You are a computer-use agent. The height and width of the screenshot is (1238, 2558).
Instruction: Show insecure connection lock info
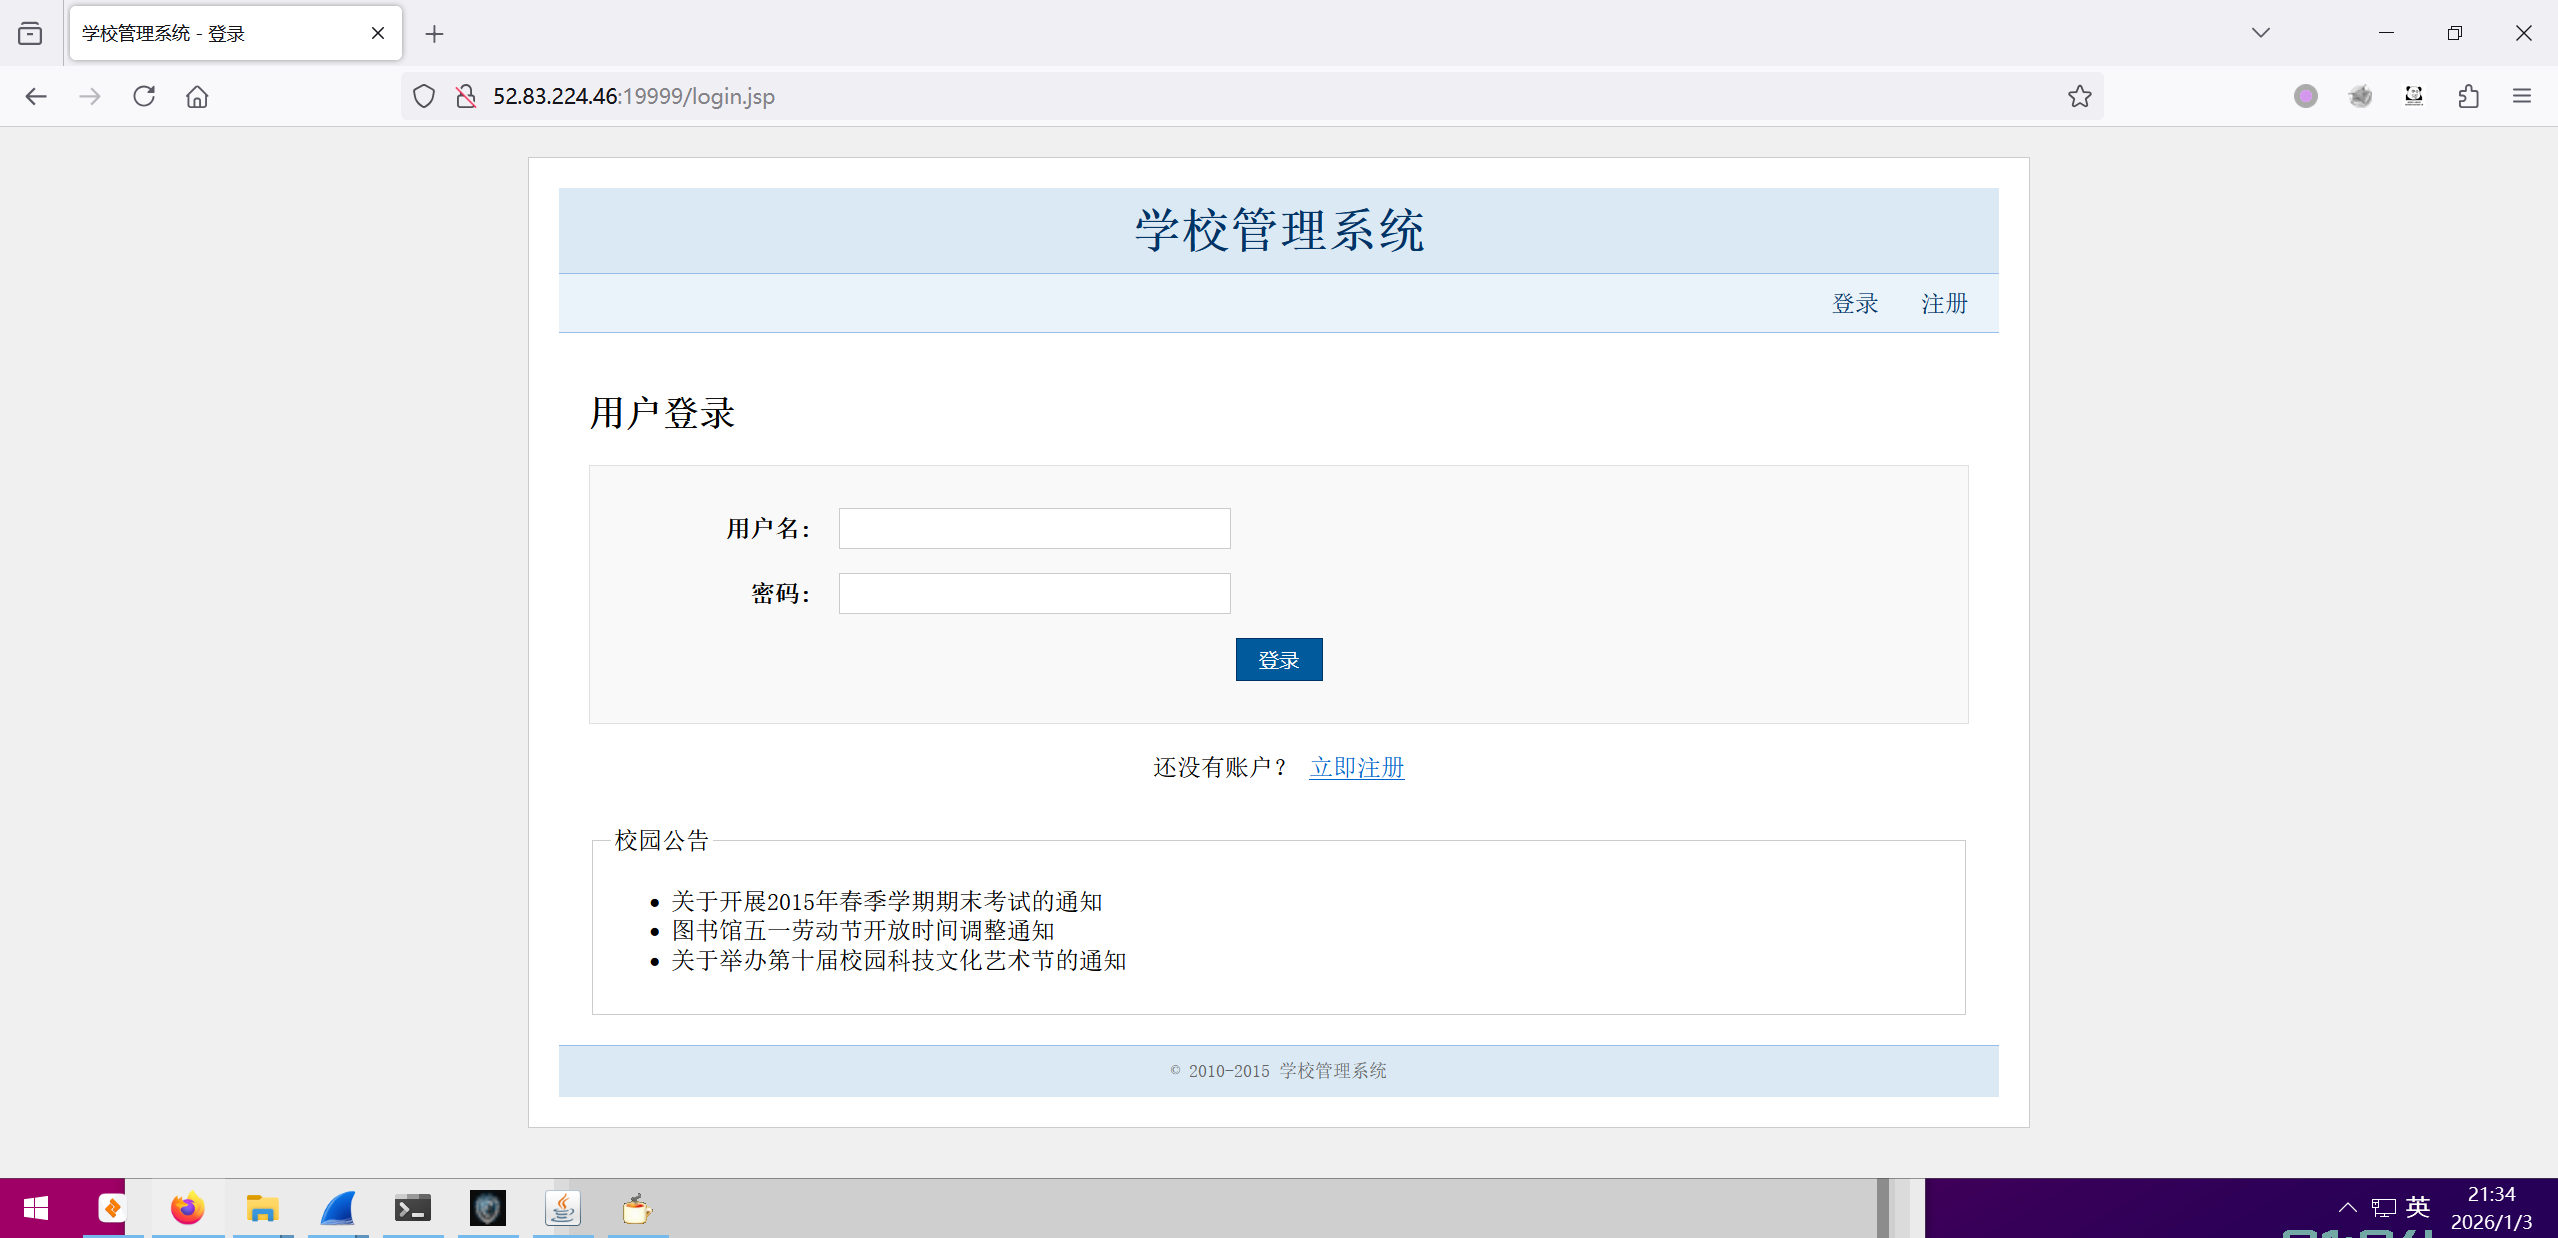[466, 96]
